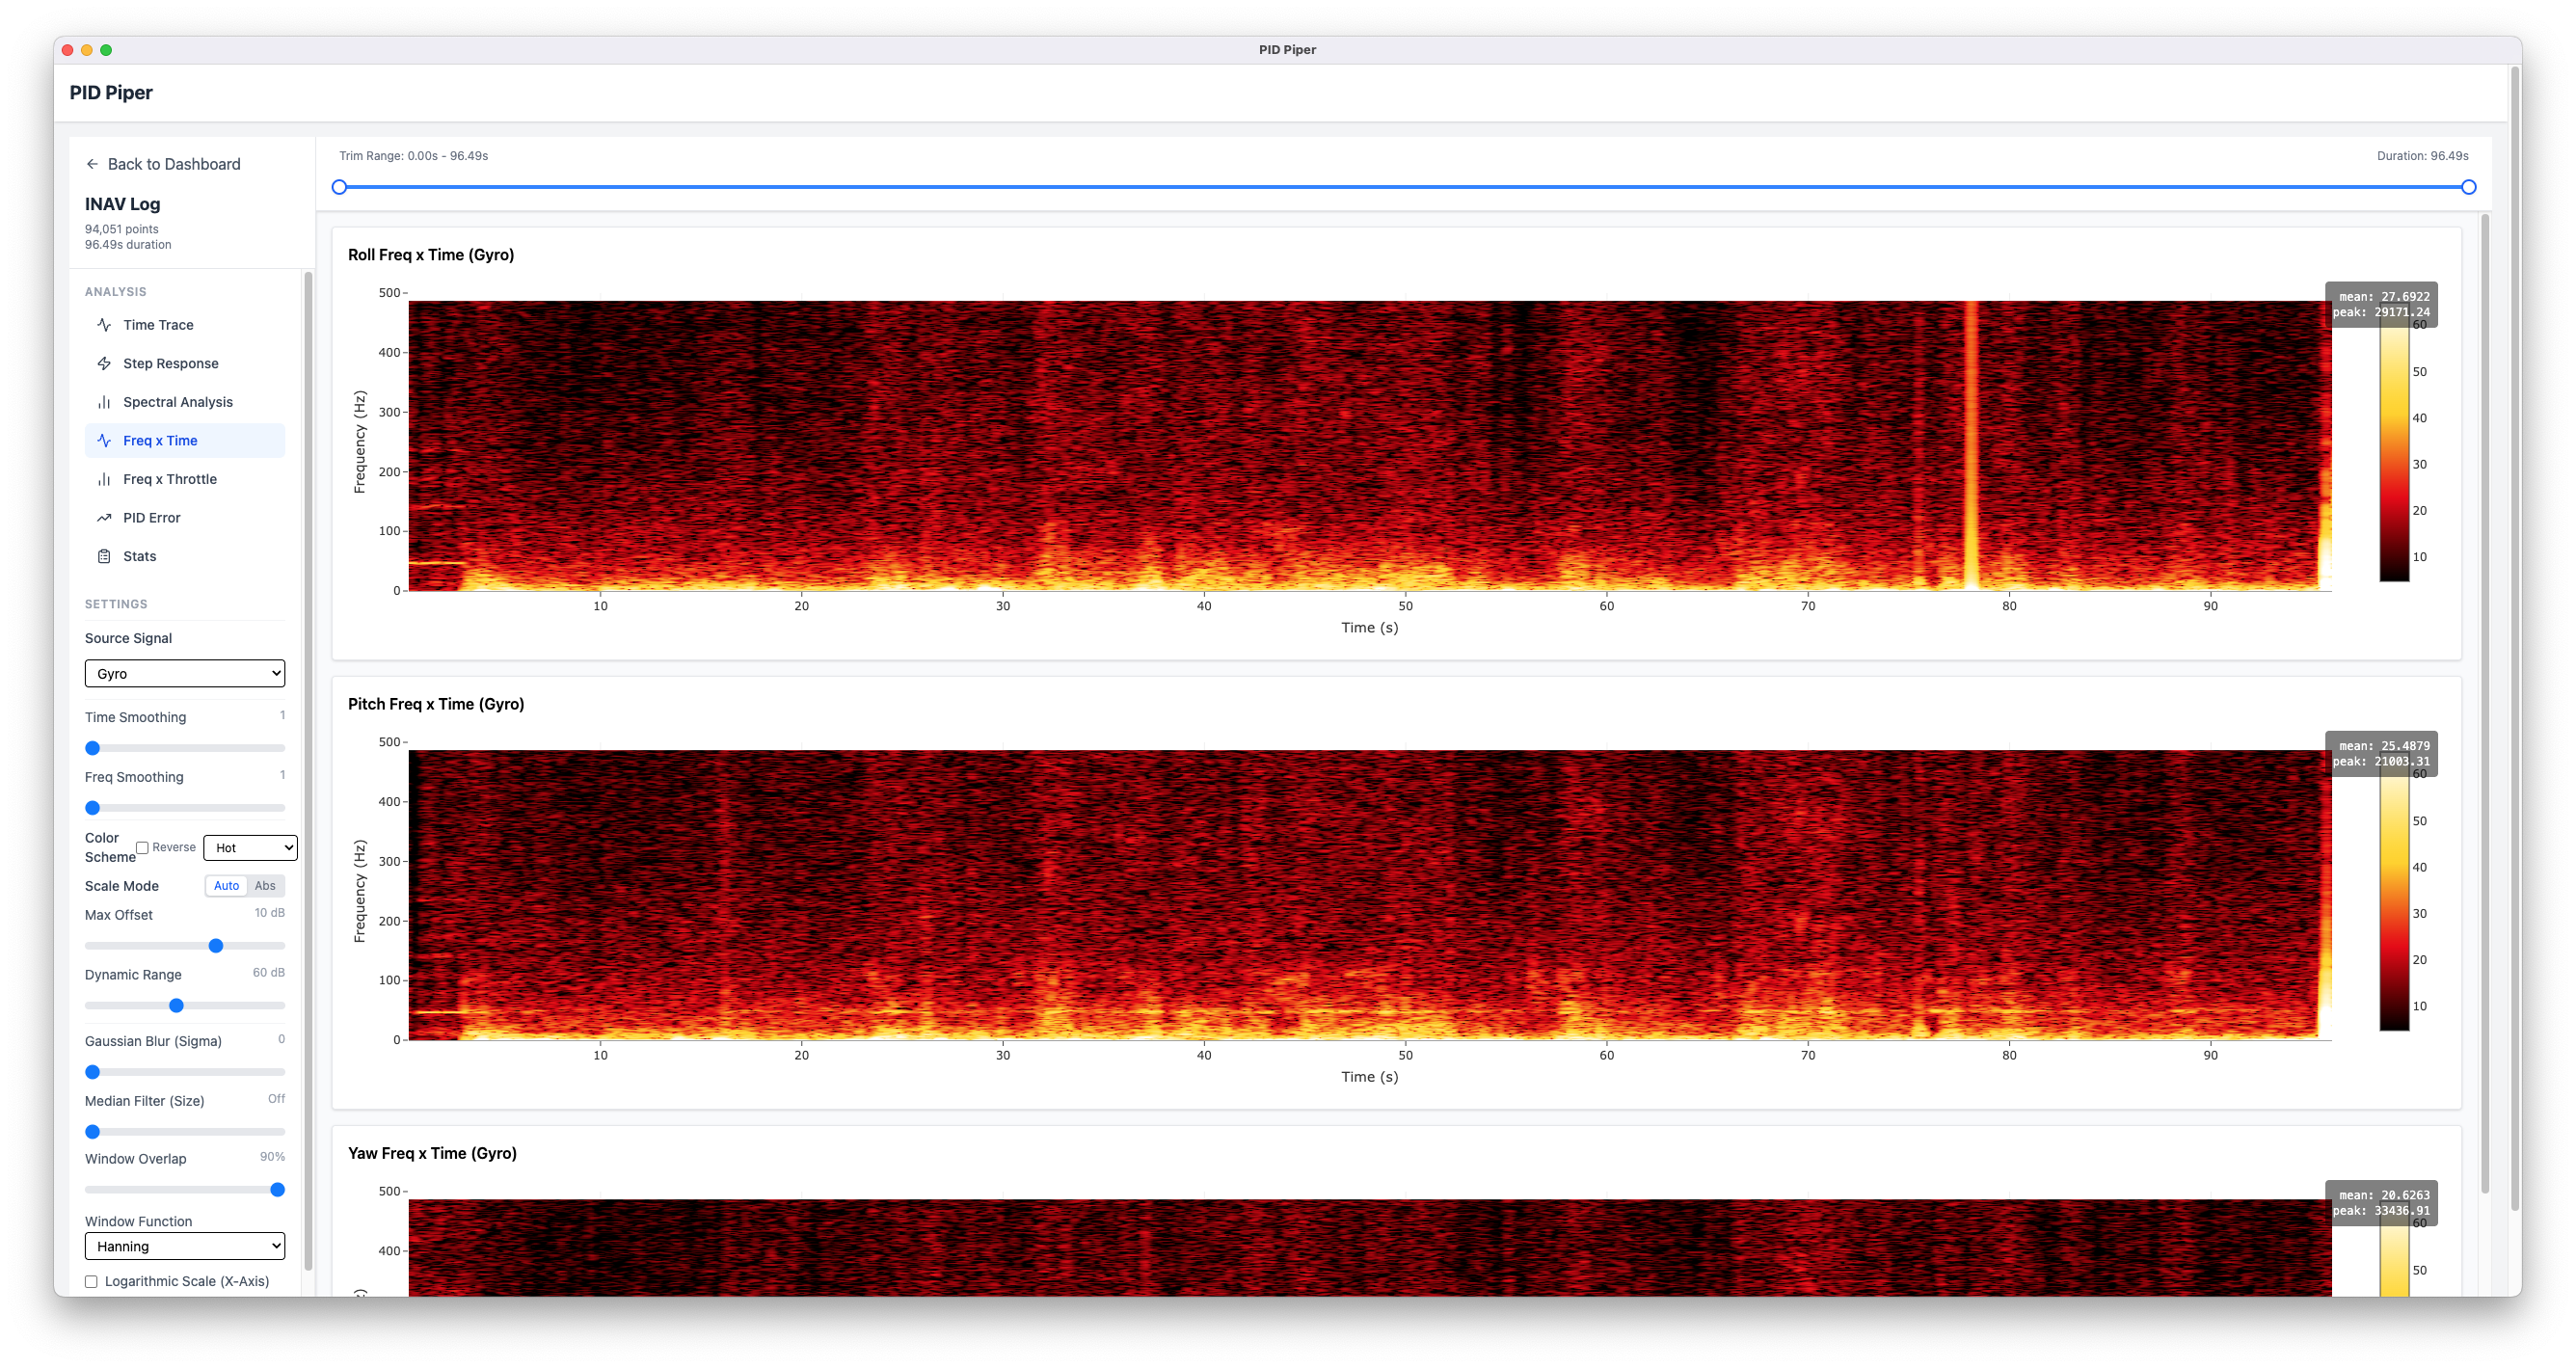Click the Yaw Freq x Time spectrogram
The width and height of the screenshot is (2576, 1368).
coord(1369,1247)
